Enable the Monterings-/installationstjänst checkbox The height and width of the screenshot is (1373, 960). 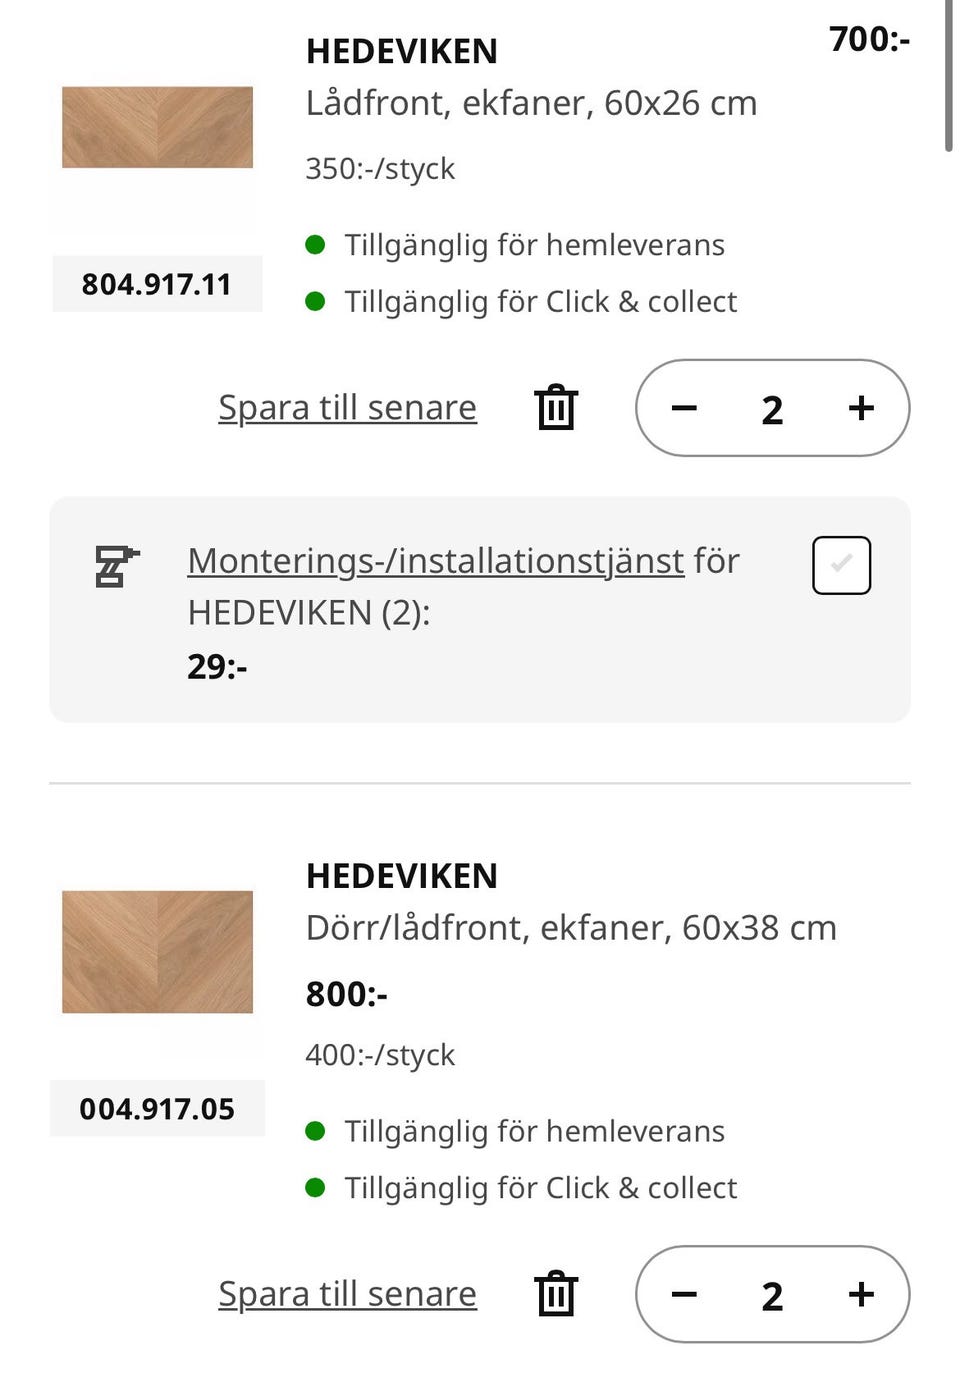click(841, 564)
